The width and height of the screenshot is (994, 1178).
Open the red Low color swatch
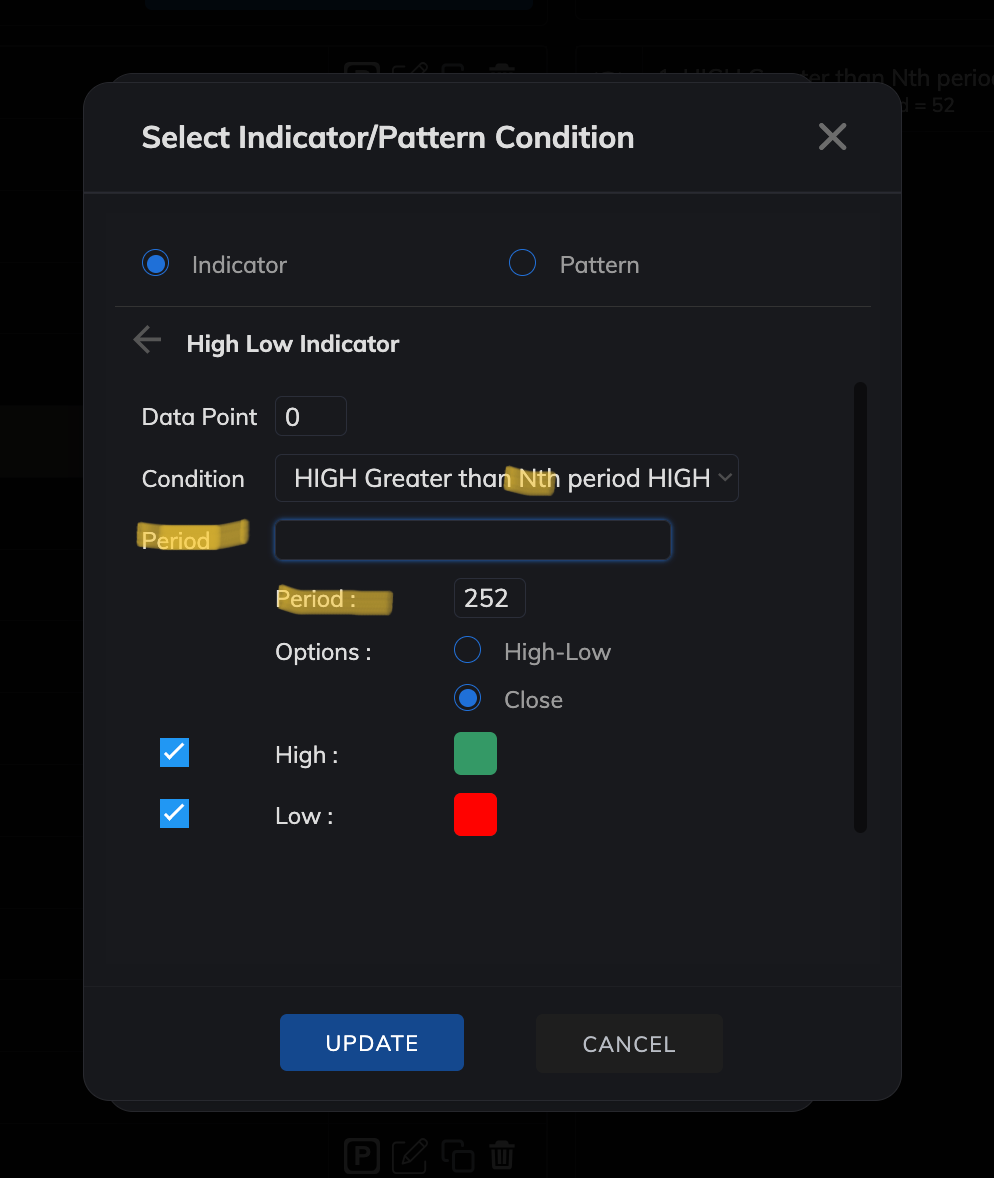475,815
